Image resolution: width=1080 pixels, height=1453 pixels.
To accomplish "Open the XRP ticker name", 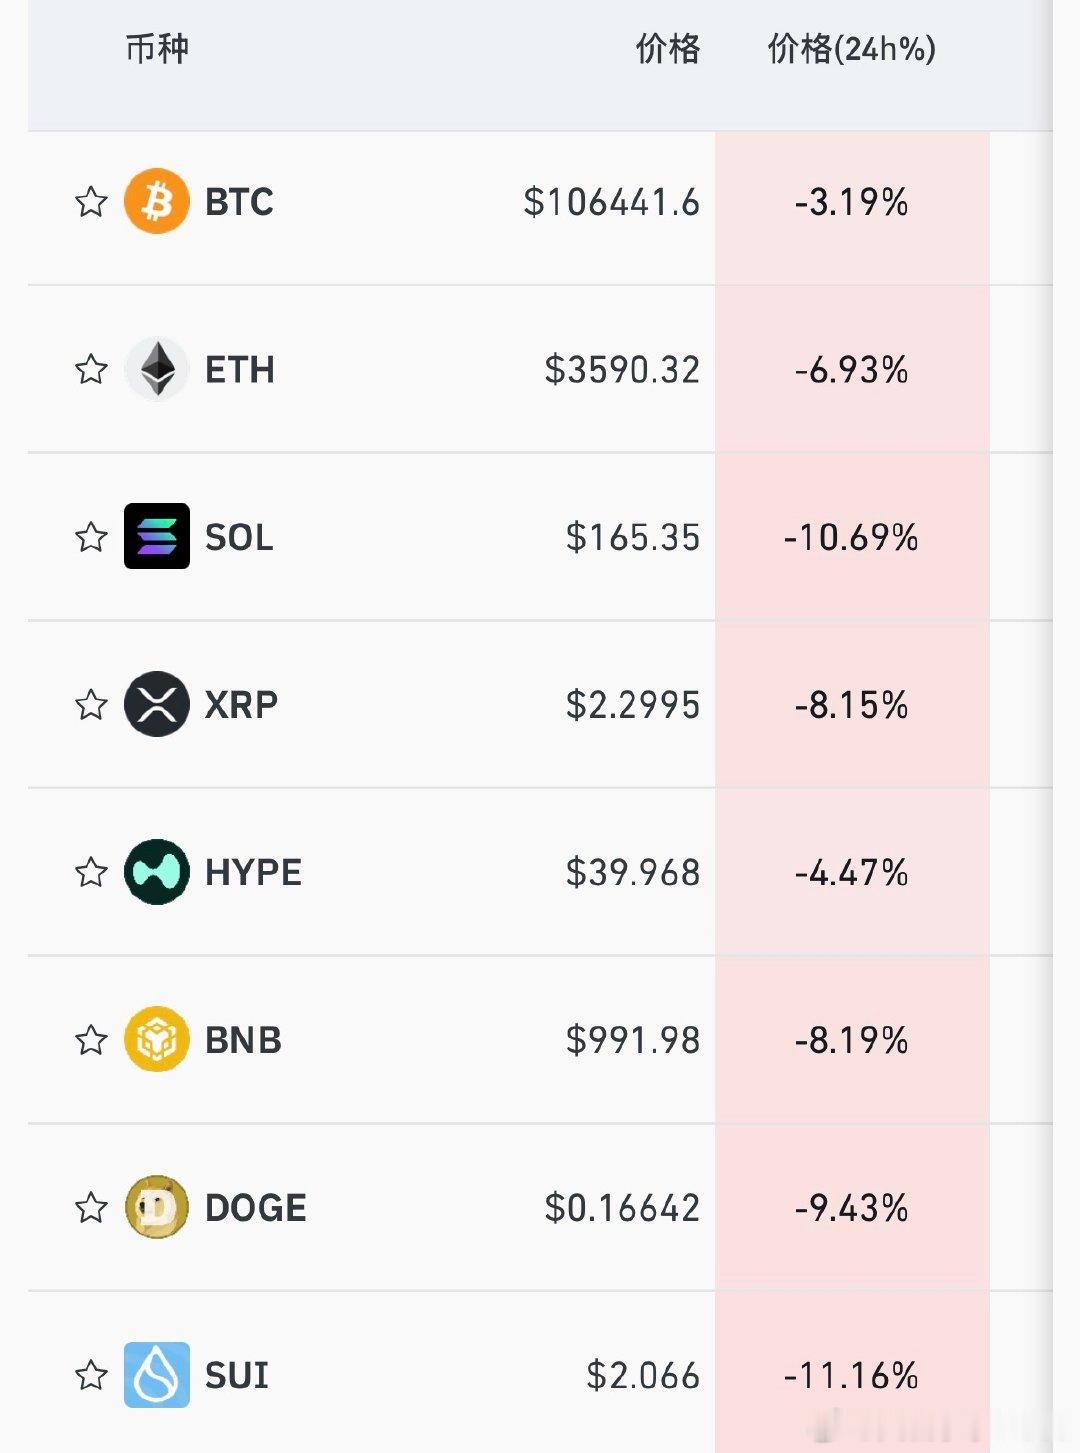I will [x=241, y=704].
